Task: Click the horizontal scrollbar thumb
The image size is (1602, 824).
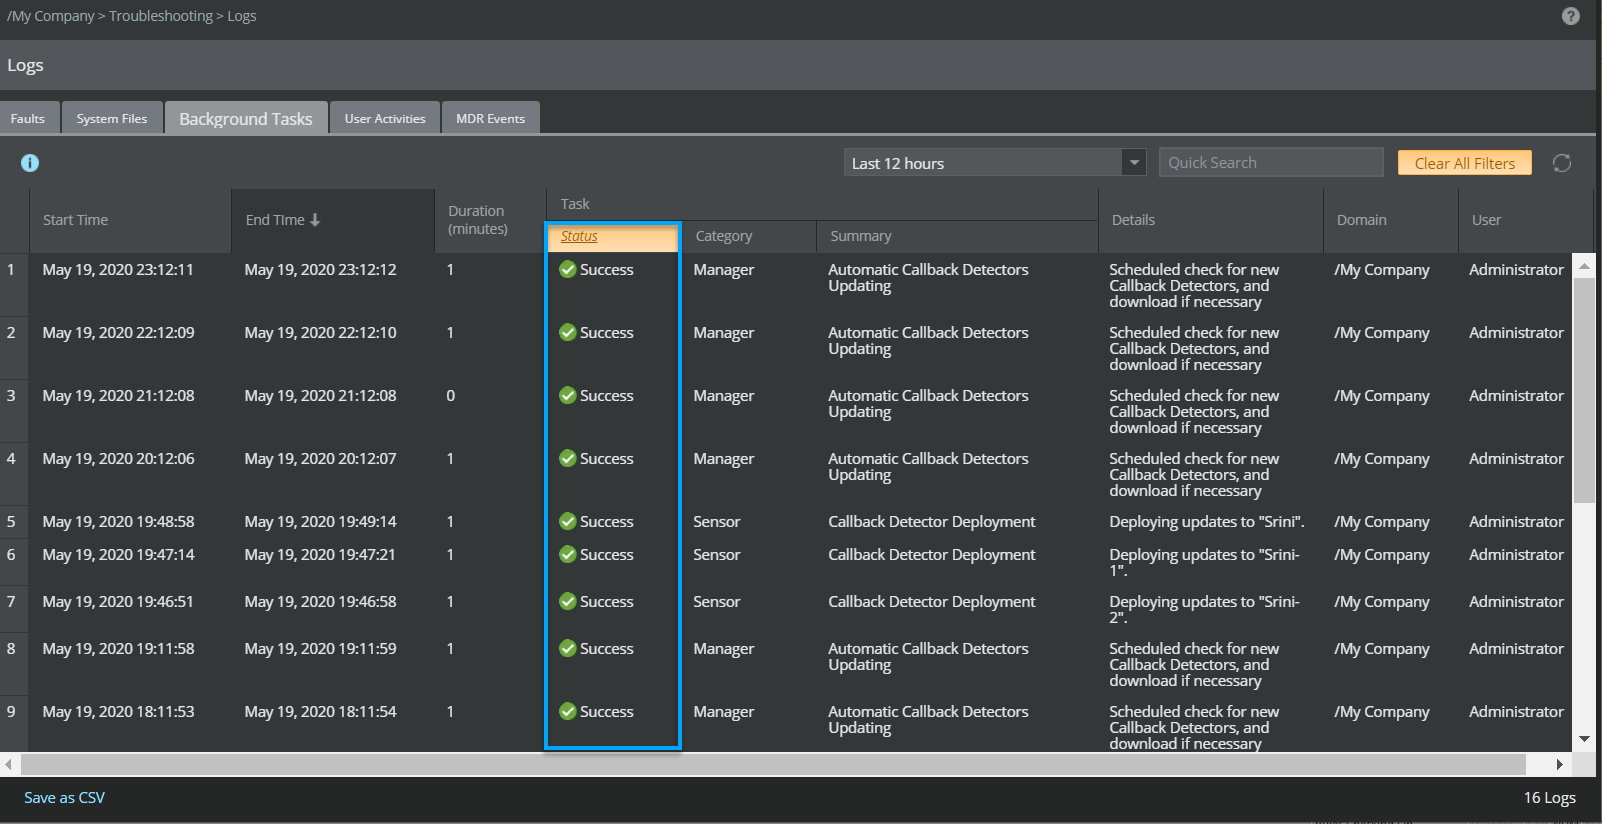Action: click(x=774, y=765)
